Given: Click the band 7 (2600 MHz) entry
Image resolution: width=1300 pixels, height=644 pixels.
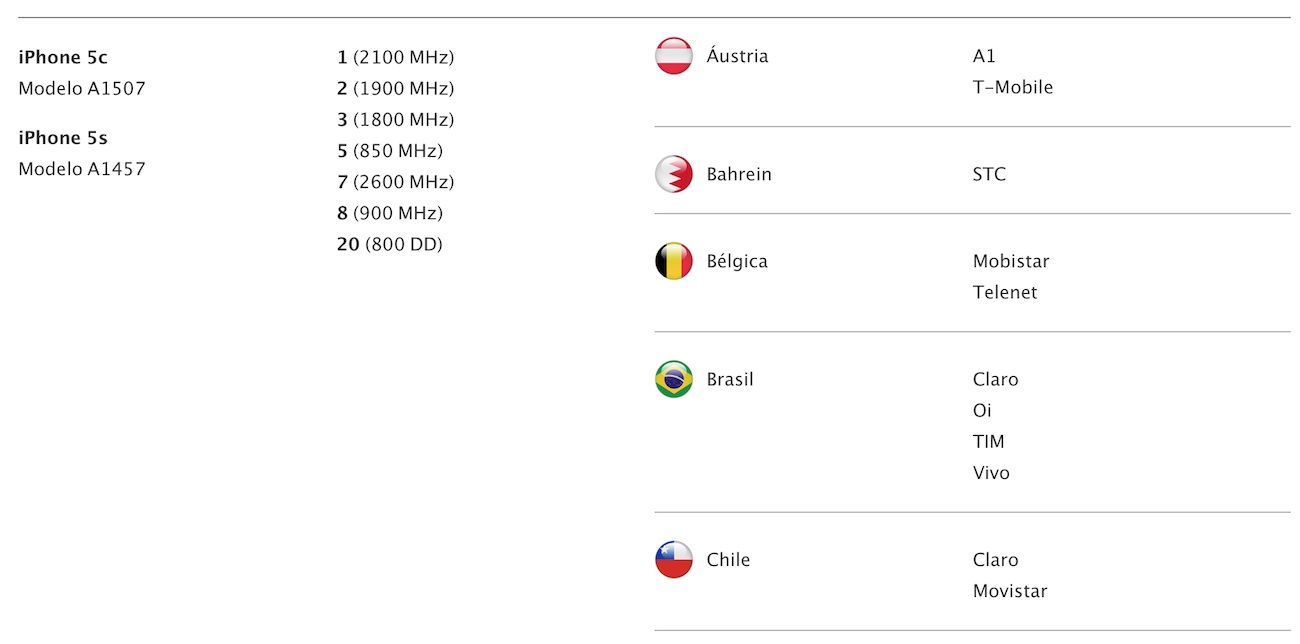Looking at the screenshot, I should pyautogui.click(x=395, y=182).
